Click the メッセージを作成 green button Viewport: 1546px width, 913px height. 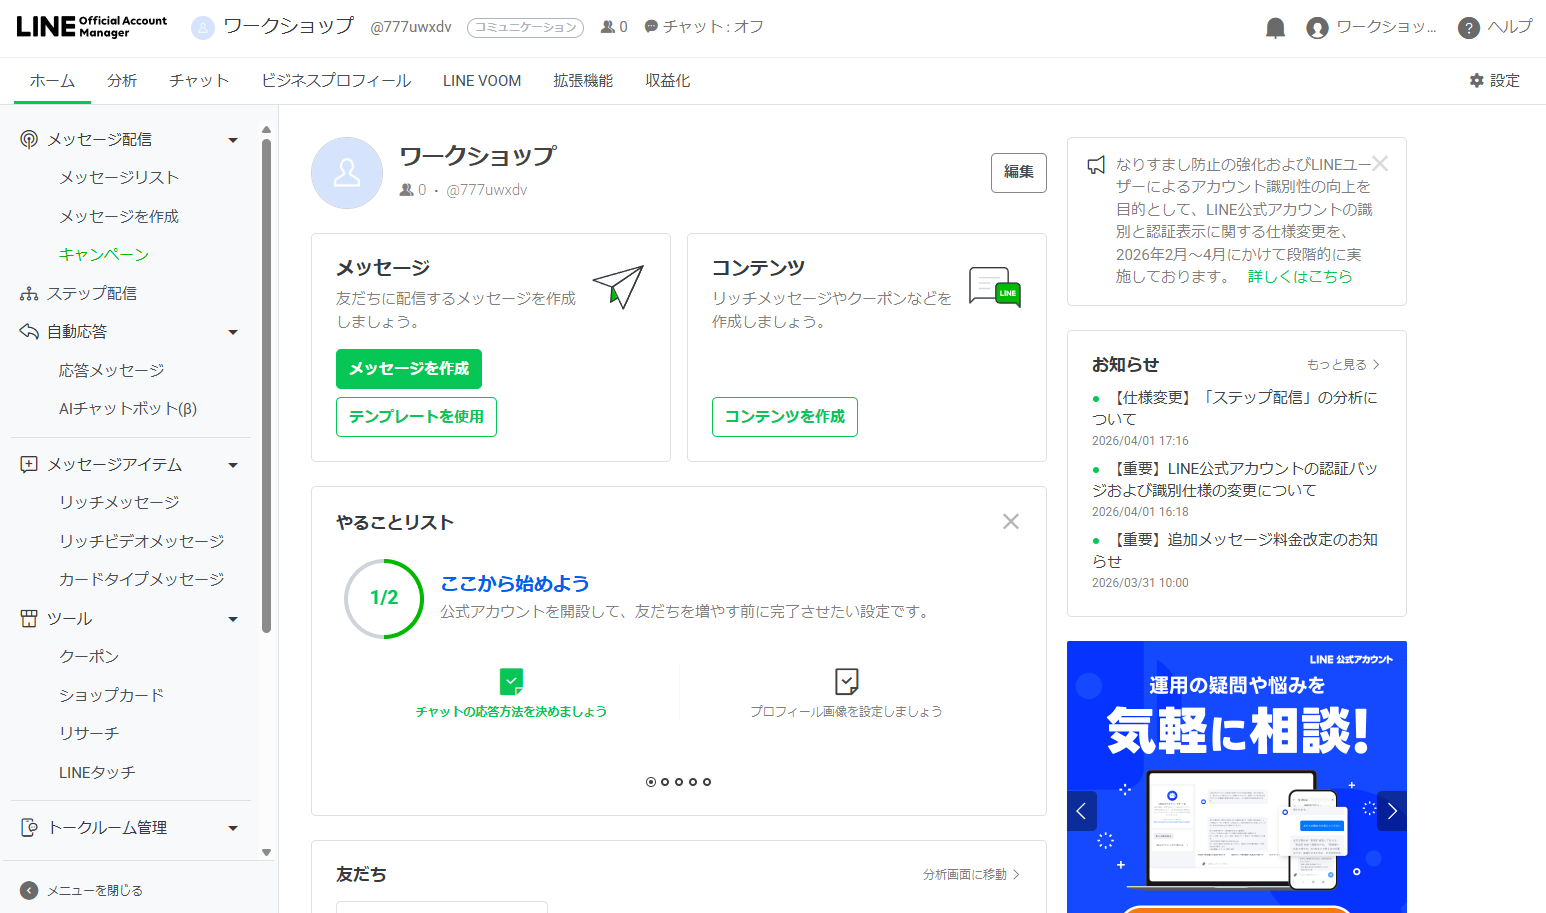[408, 369]
